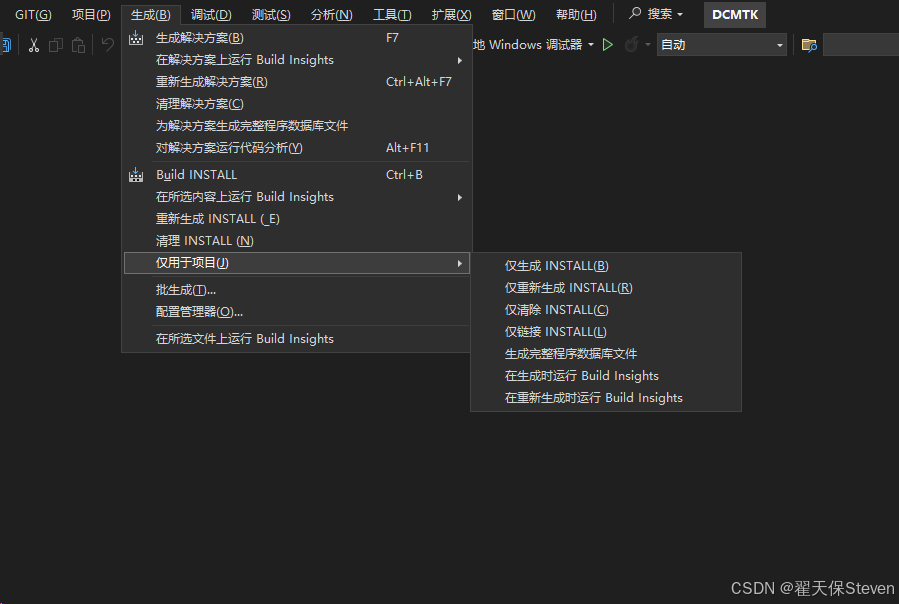The width and height of the screenshot is (899, 604).
Task: Select 仅重新生成 INSTALL(R) in submenu
Action: pos(605,287)
